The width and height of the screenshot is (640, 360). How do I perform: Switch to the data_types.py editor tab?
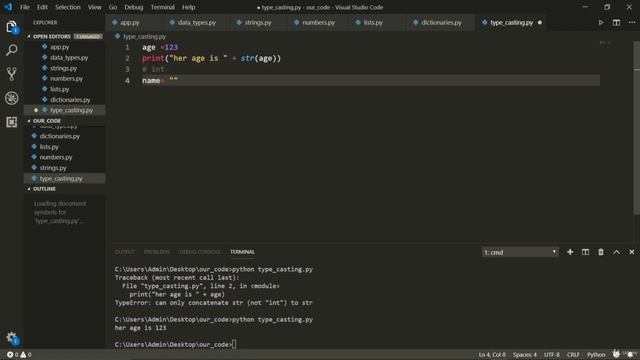click(197, 22)
